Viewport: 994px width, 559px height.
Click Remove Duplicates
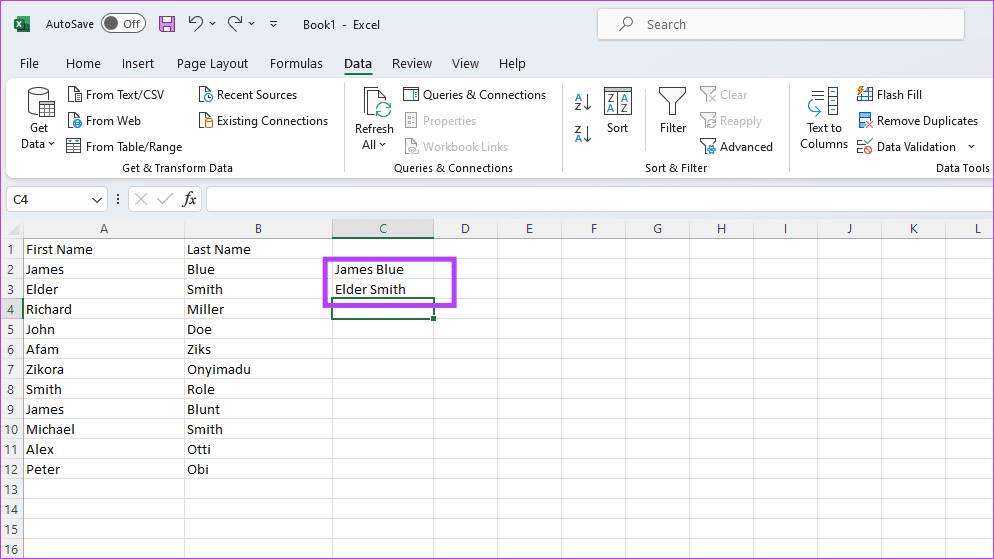tap(917, 120)
